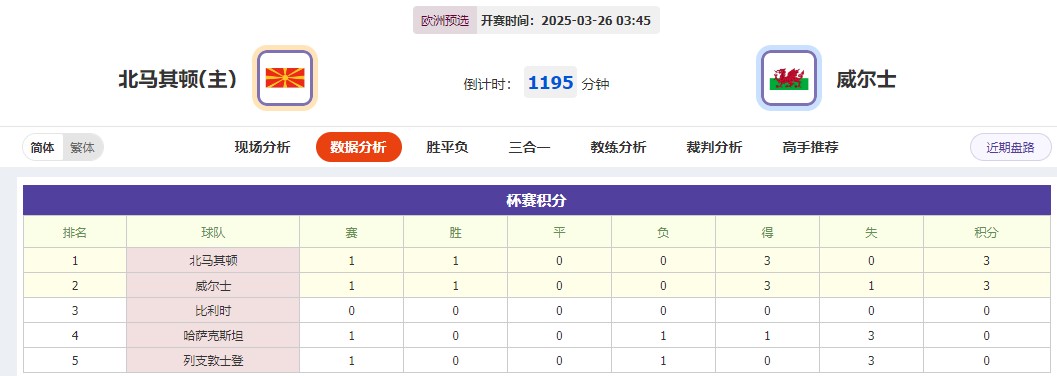Click the 积分 column header
The height and width of the screenshot is (376, 1057).
986,232
